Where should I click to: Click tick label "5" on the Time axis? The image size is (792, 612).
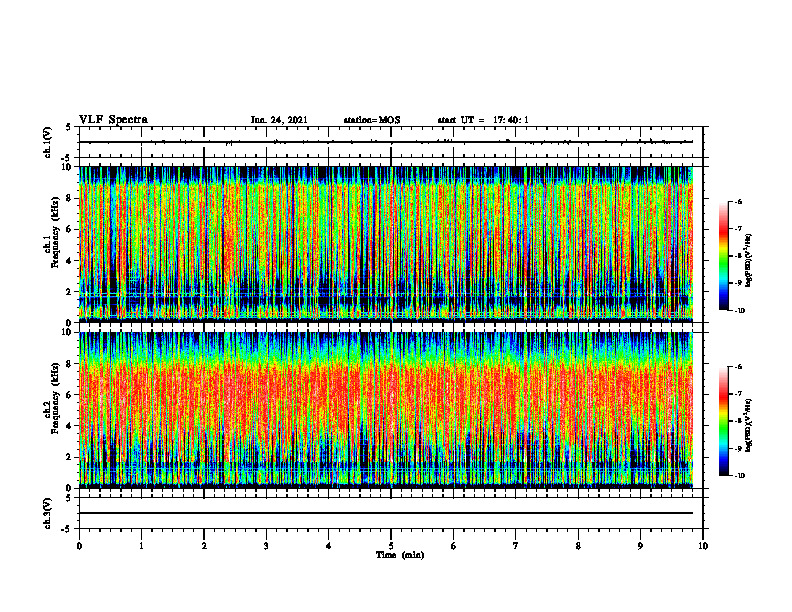[391, 546]
